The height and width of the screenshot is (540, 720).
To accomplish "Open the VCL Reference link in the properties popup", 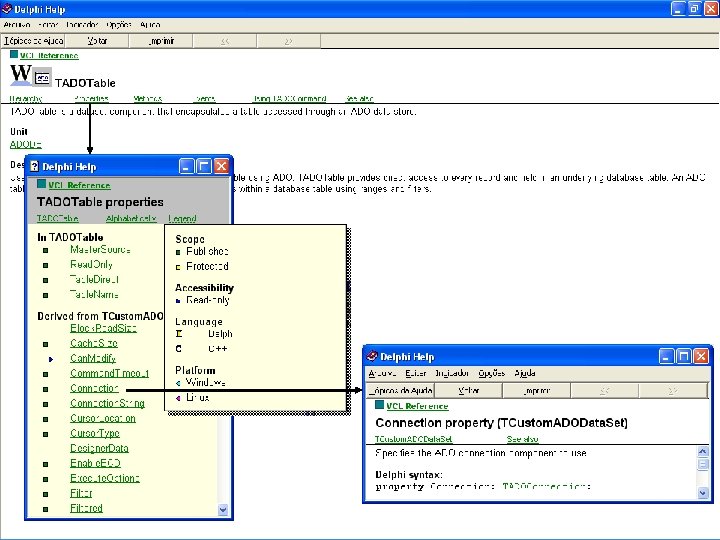I will pos(79,185).
